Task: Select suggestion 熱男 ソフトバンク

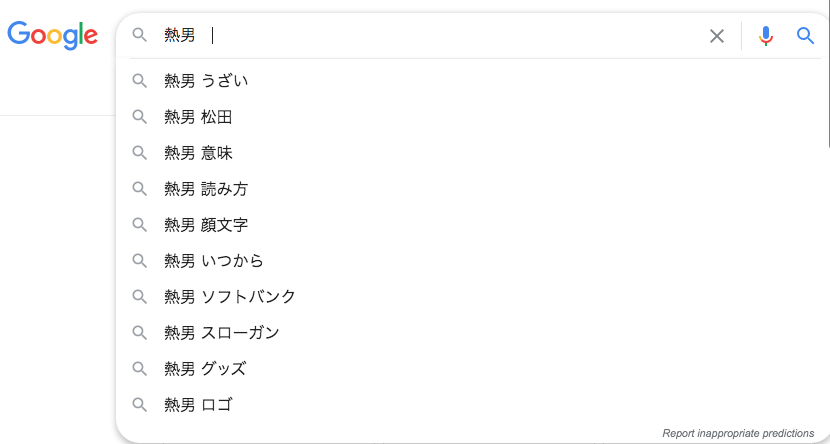Action: click(229, 297)
